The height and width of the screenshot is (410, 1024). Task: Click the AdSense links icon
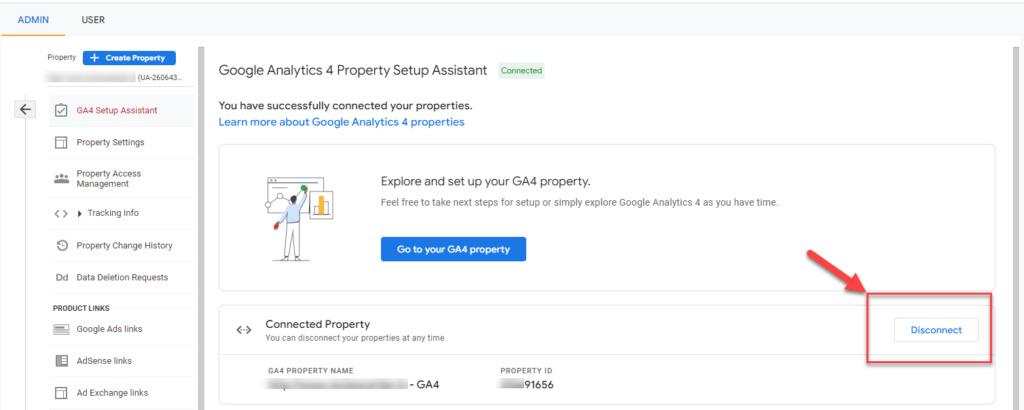(x=61, y=361)
